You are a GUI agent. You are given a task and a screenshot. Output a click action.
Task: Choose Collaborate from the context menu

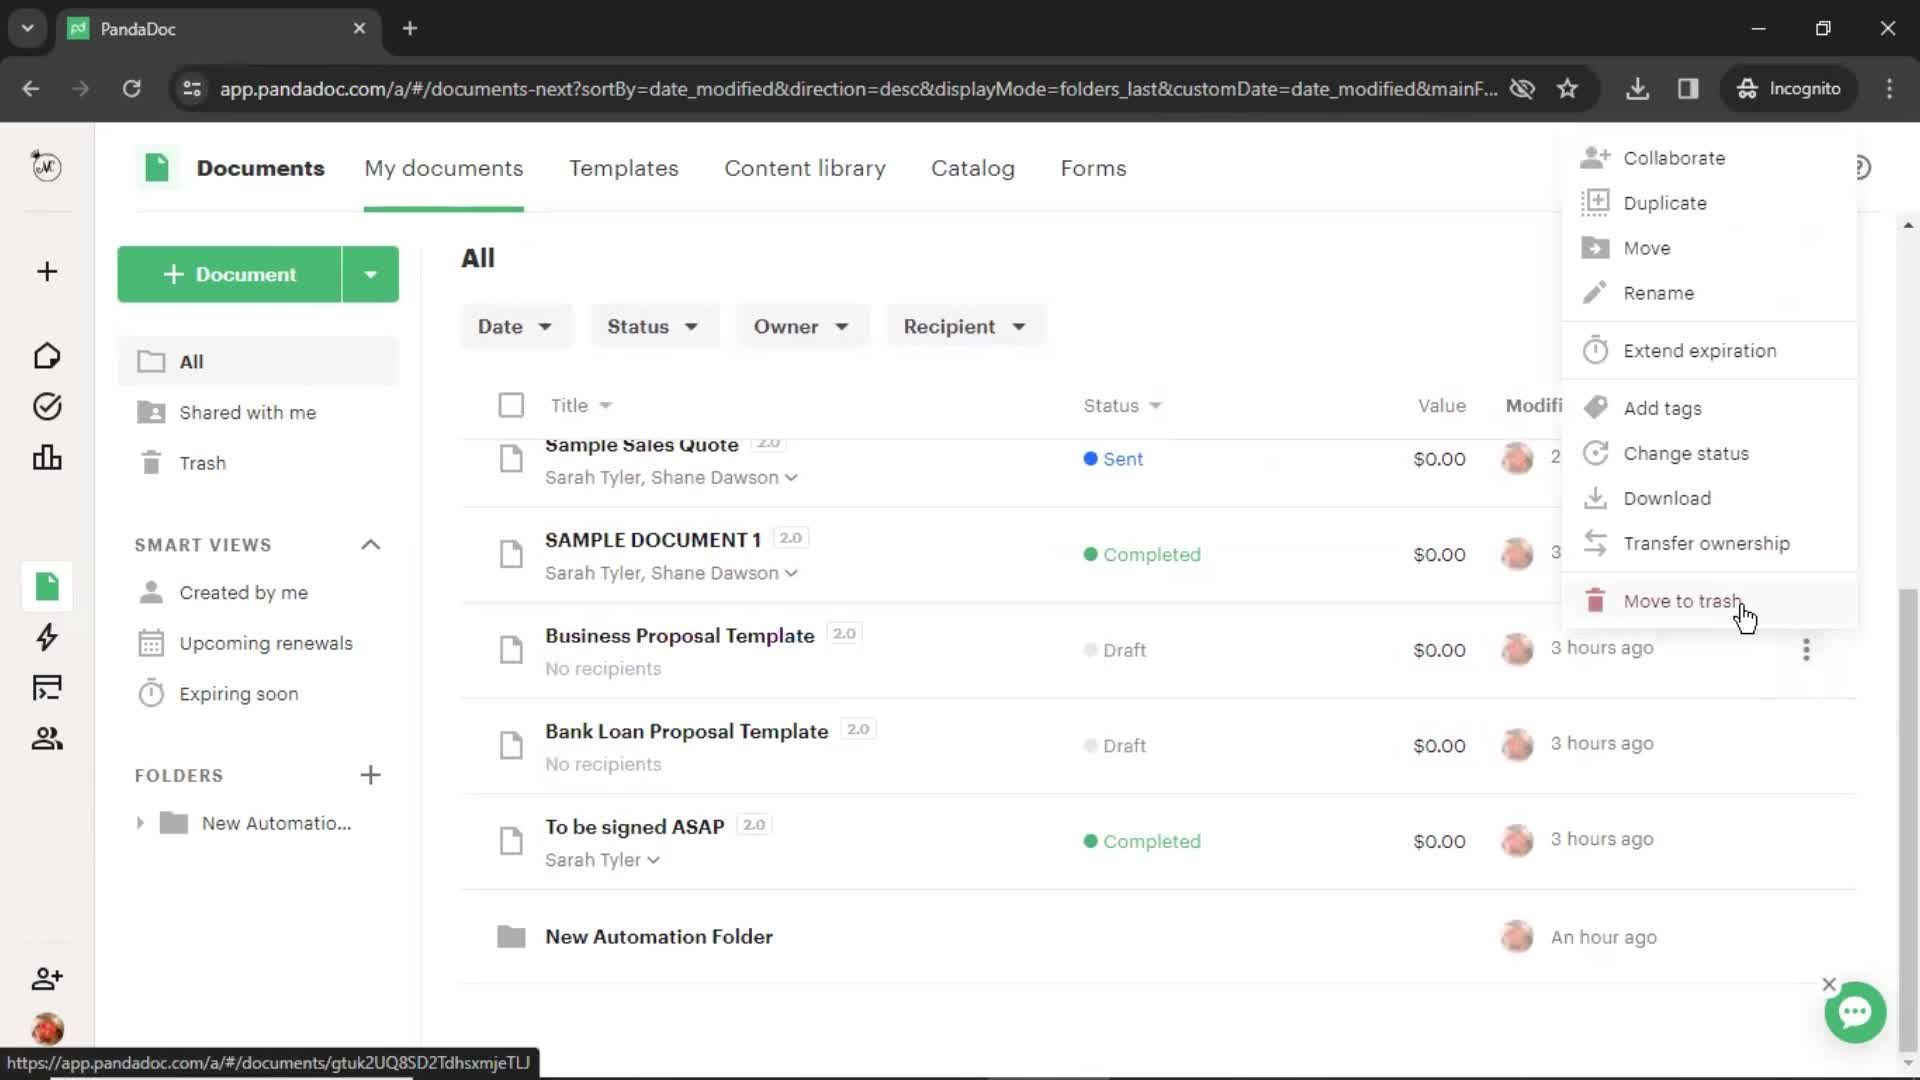pos(1709,158)
